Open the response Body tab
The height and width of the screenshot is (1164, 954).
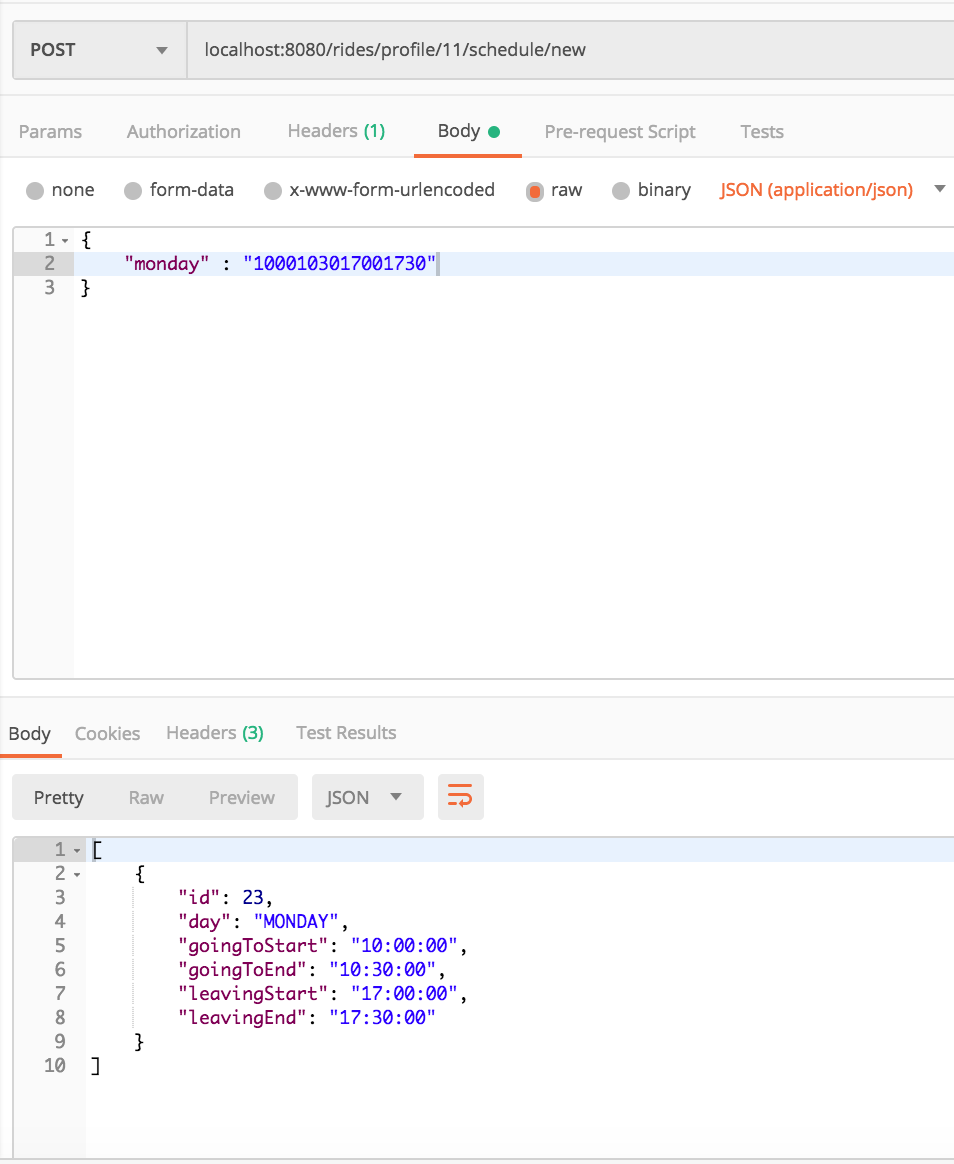click(x=30, y=733)
